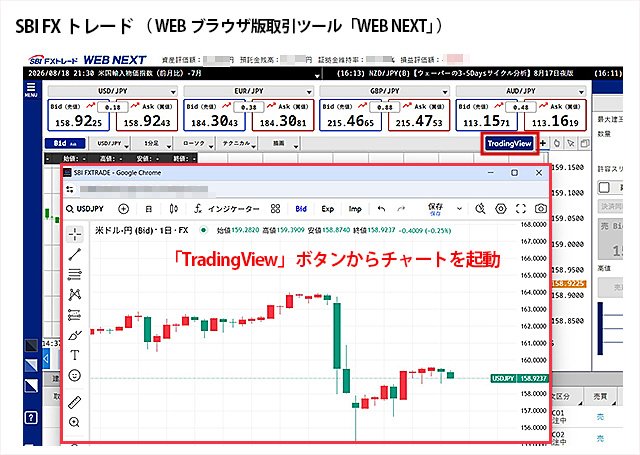Select the brush drawing tool
This screenshot has height=455, width=640.
(75, 335)
